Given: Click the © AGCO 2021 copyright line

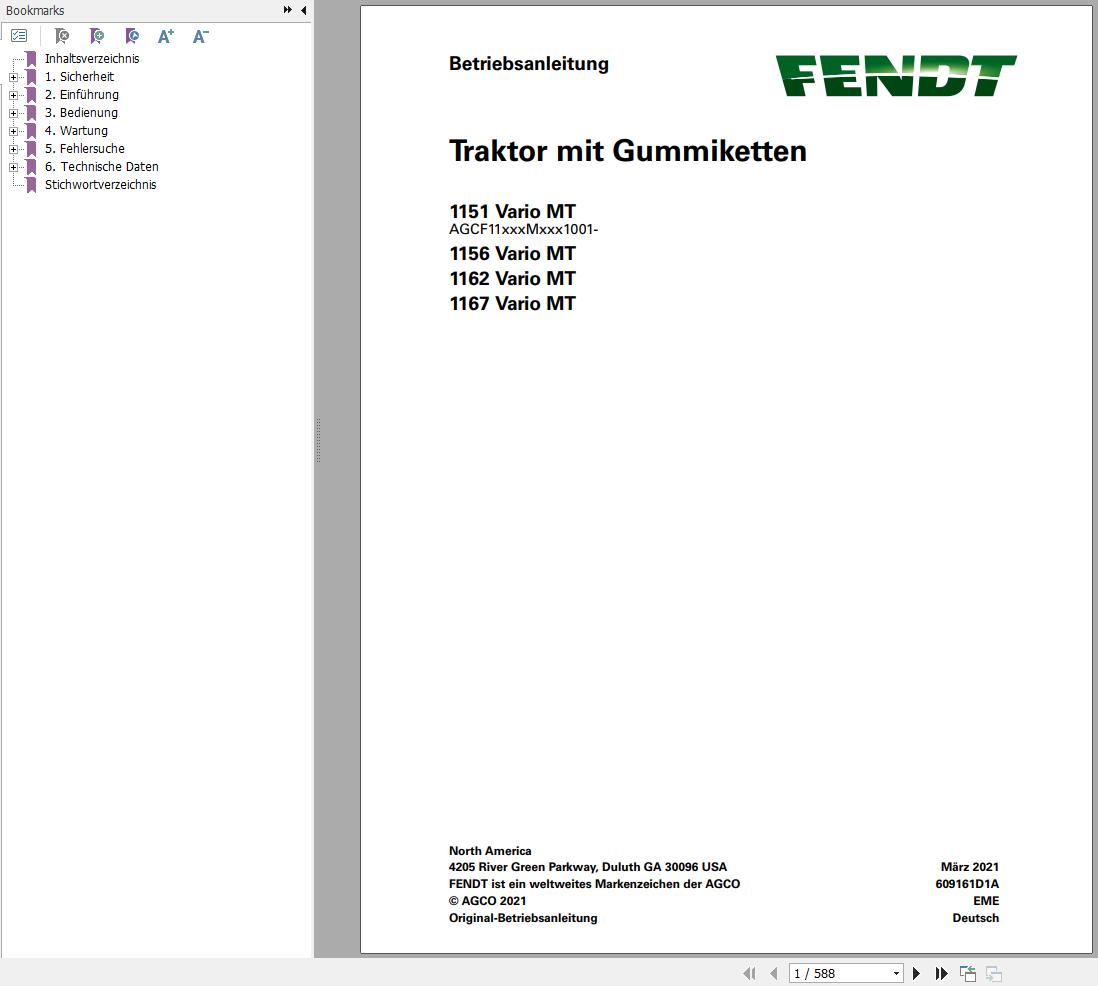Looking at the screenshot, I should [487, 901].
